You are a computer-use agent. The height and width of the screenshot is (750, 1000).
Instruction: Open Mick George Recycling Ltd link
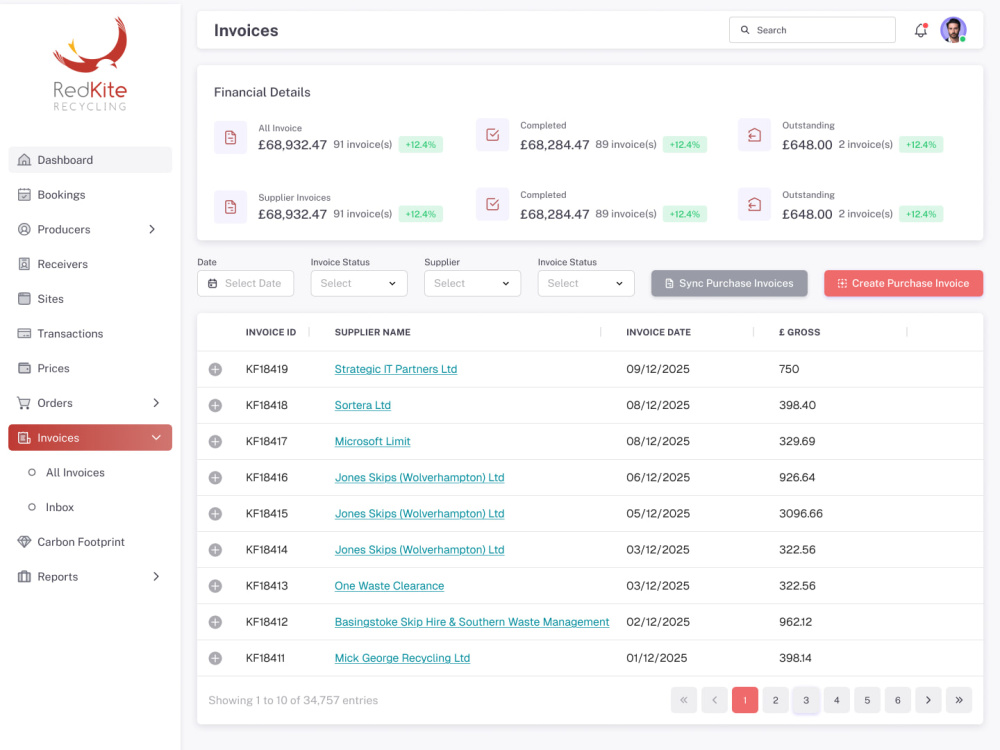pos(402,658)
